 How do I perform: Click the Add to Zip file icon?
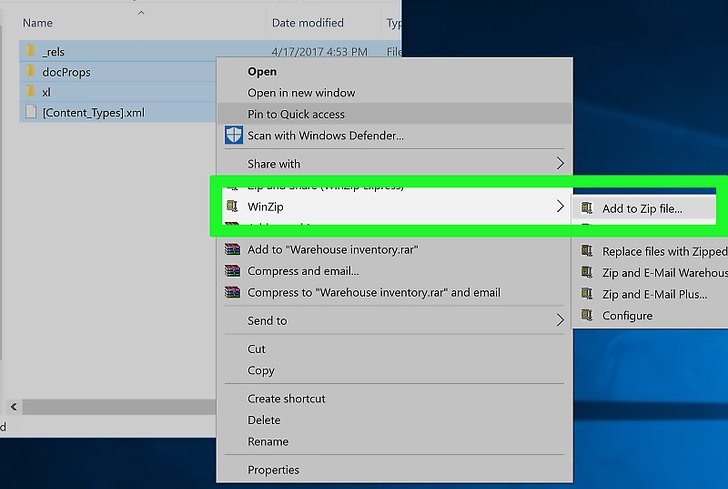[587, 208]
